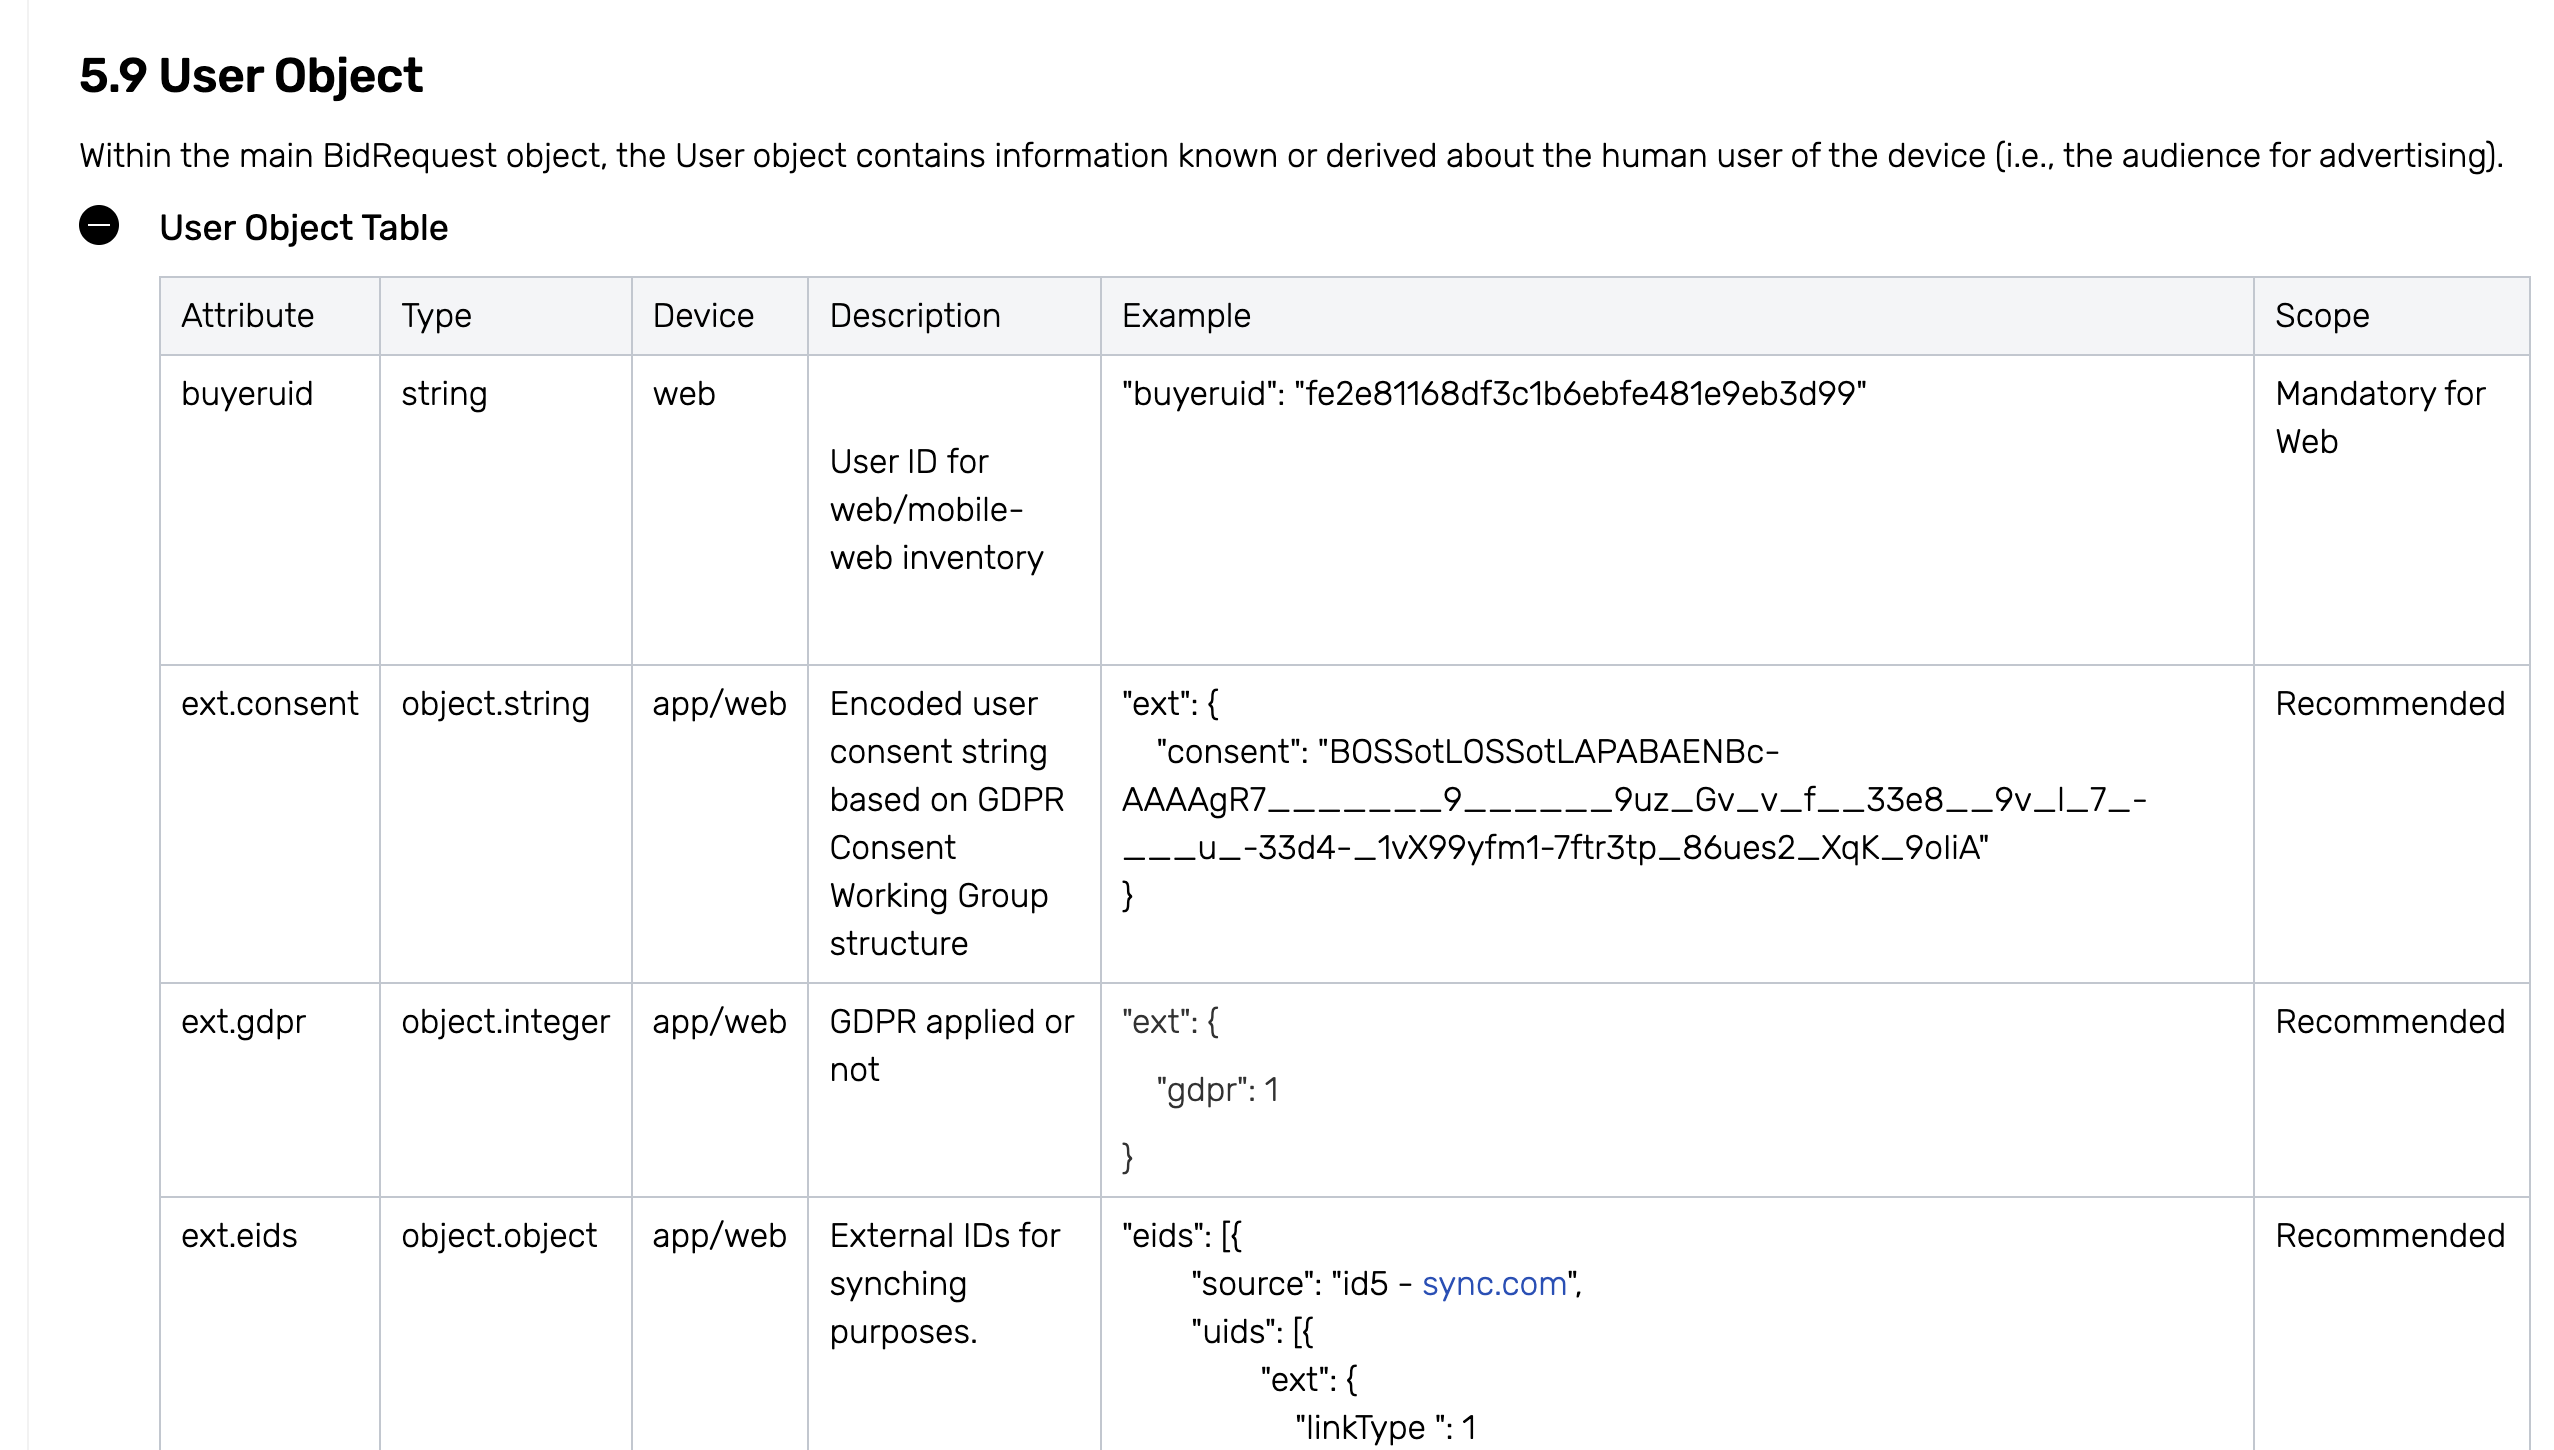Click the '"linkType ": 1' example line
This screenshot has width=2554, height=1450.
click(1385, 1428)
